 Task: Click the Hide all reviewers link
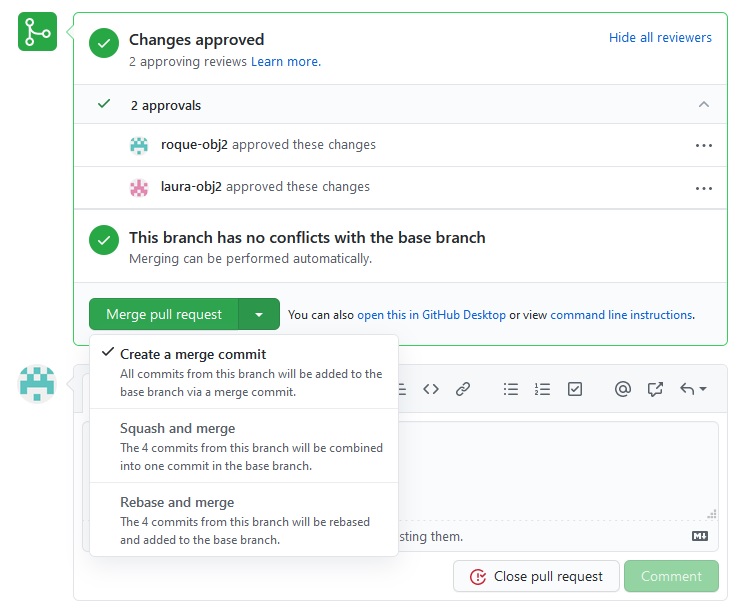(x=660, y=38)
